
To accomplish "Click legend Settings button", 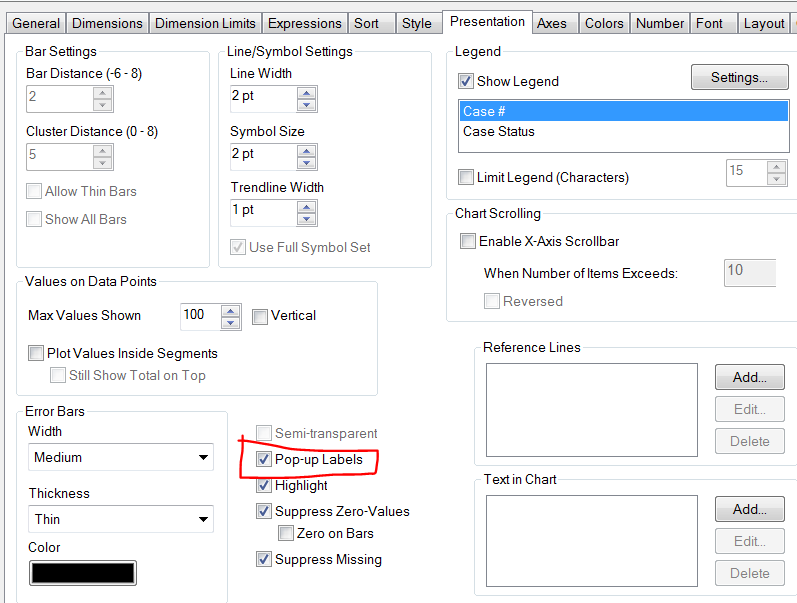I will pos(739,77).
